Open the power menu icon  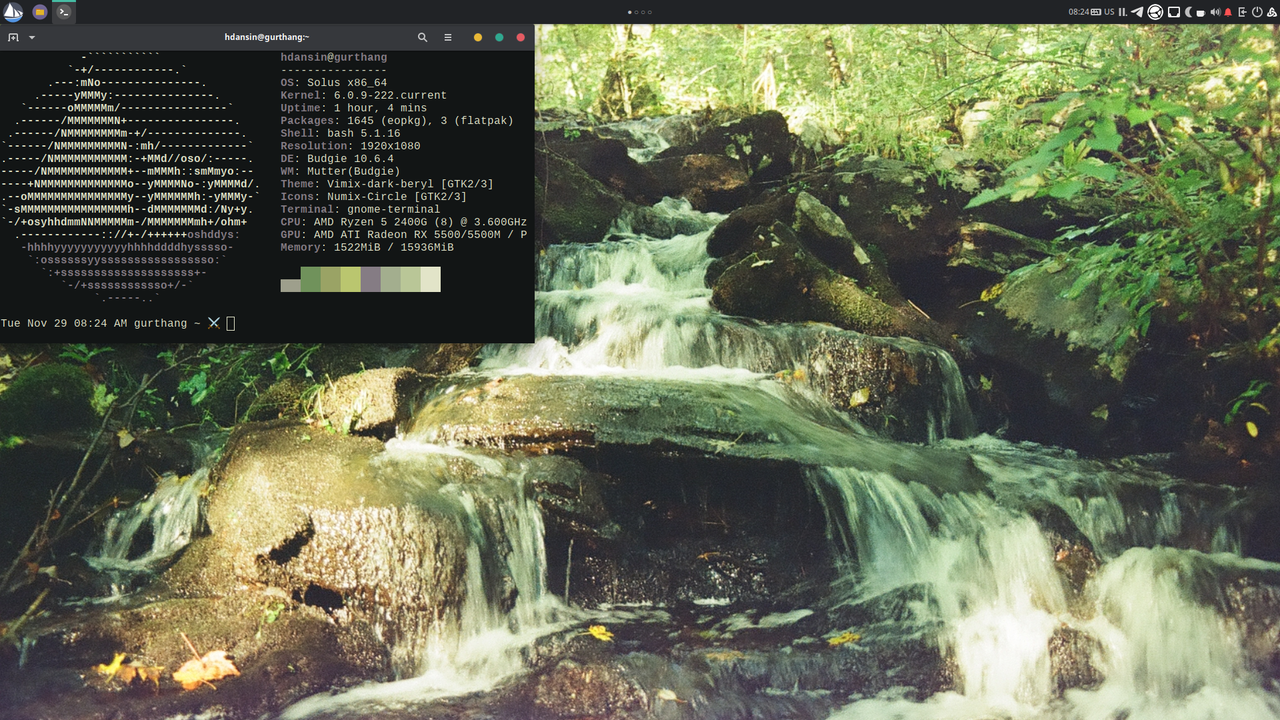pos(1257,12)
